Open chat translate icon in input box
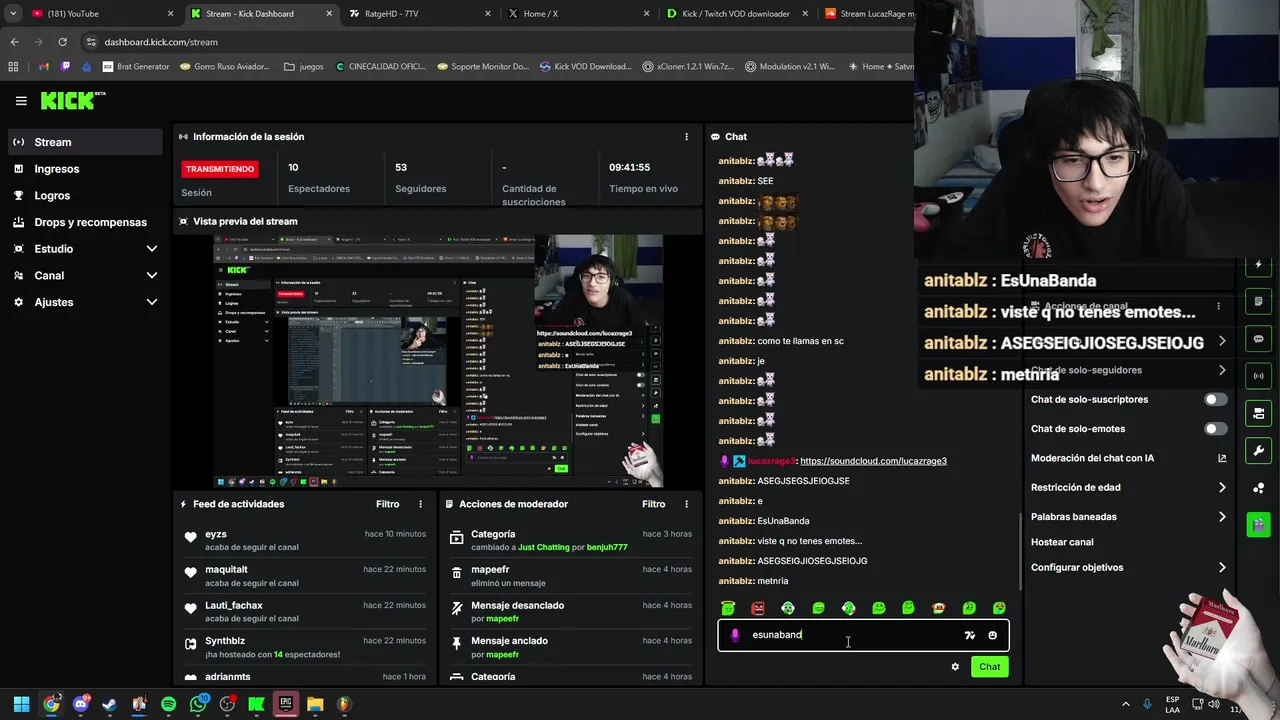The image size is (1280, 720). point(969,635)
